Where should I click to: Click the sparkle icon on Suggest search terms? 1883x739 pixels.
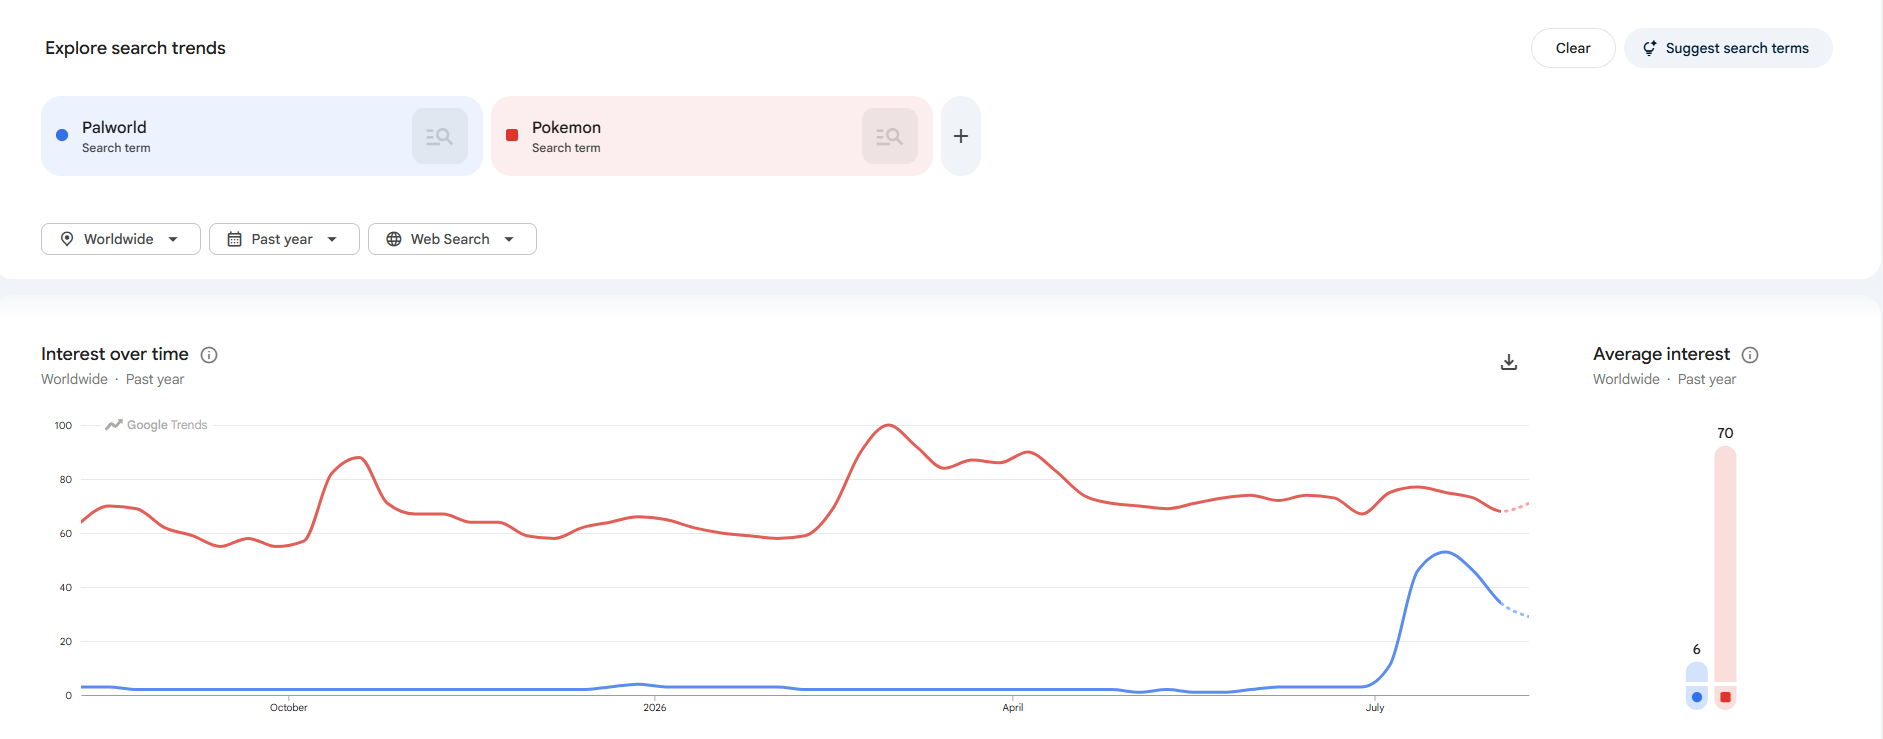tap(1650, 48)
